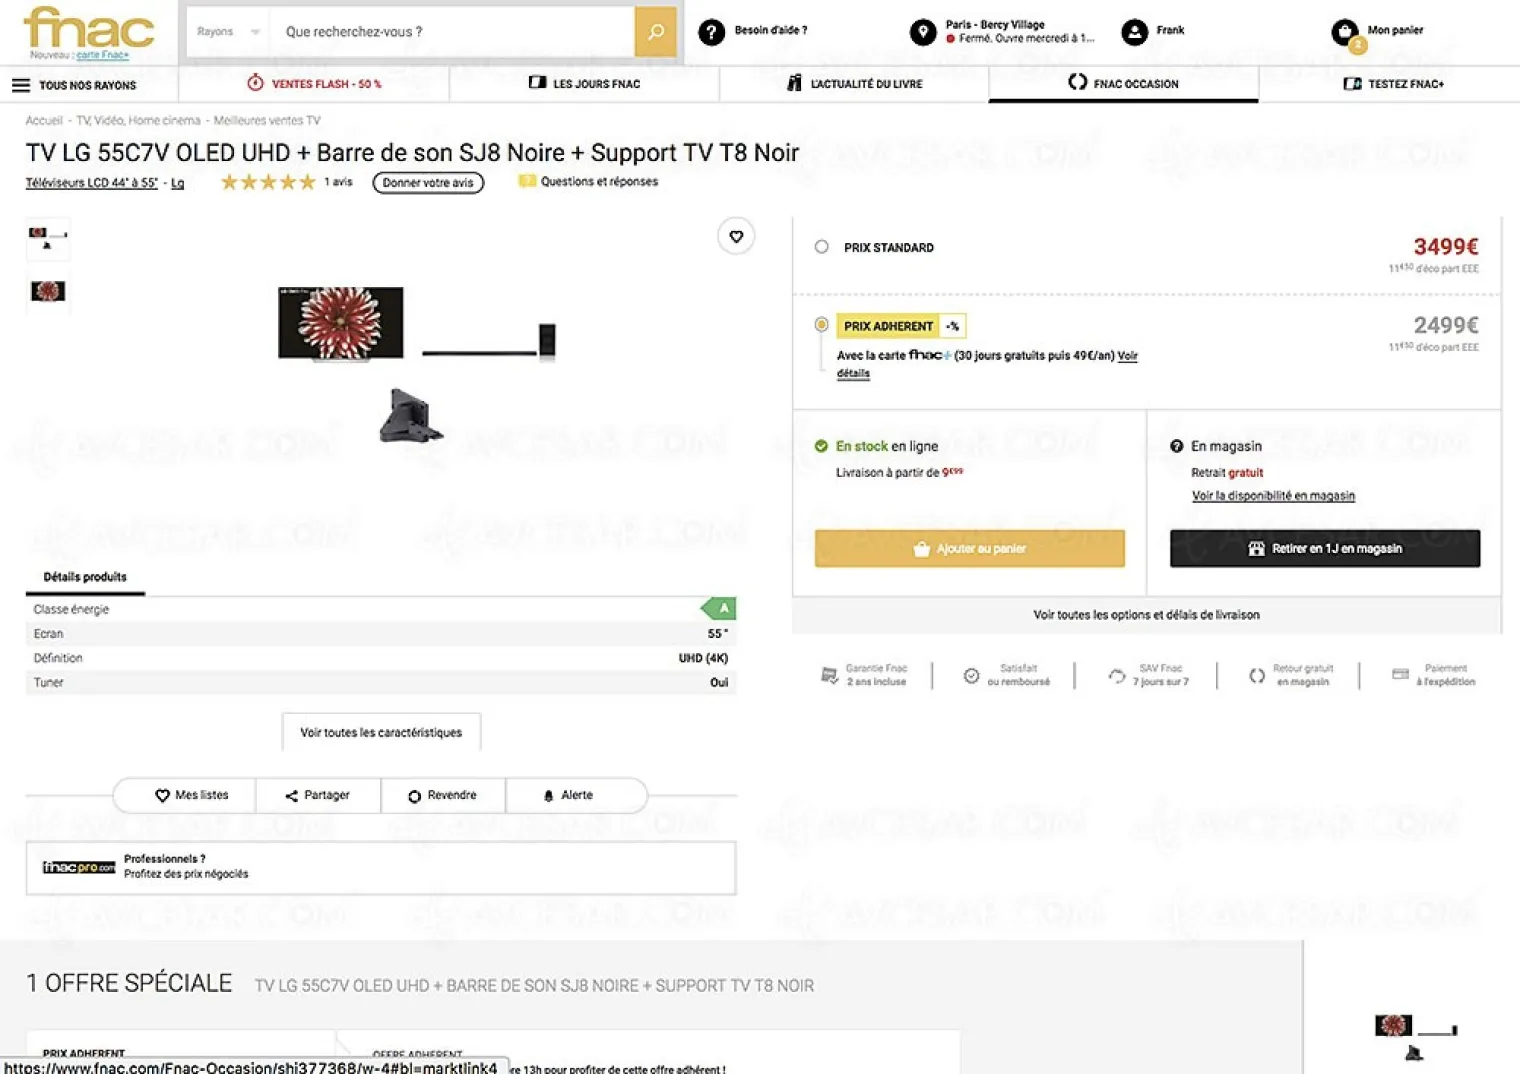Image resolution: width=1520 pixels, height=1074 pixels.
Task: Open Voir toutes les options et délais de livraison
Action: point(1146,615)
